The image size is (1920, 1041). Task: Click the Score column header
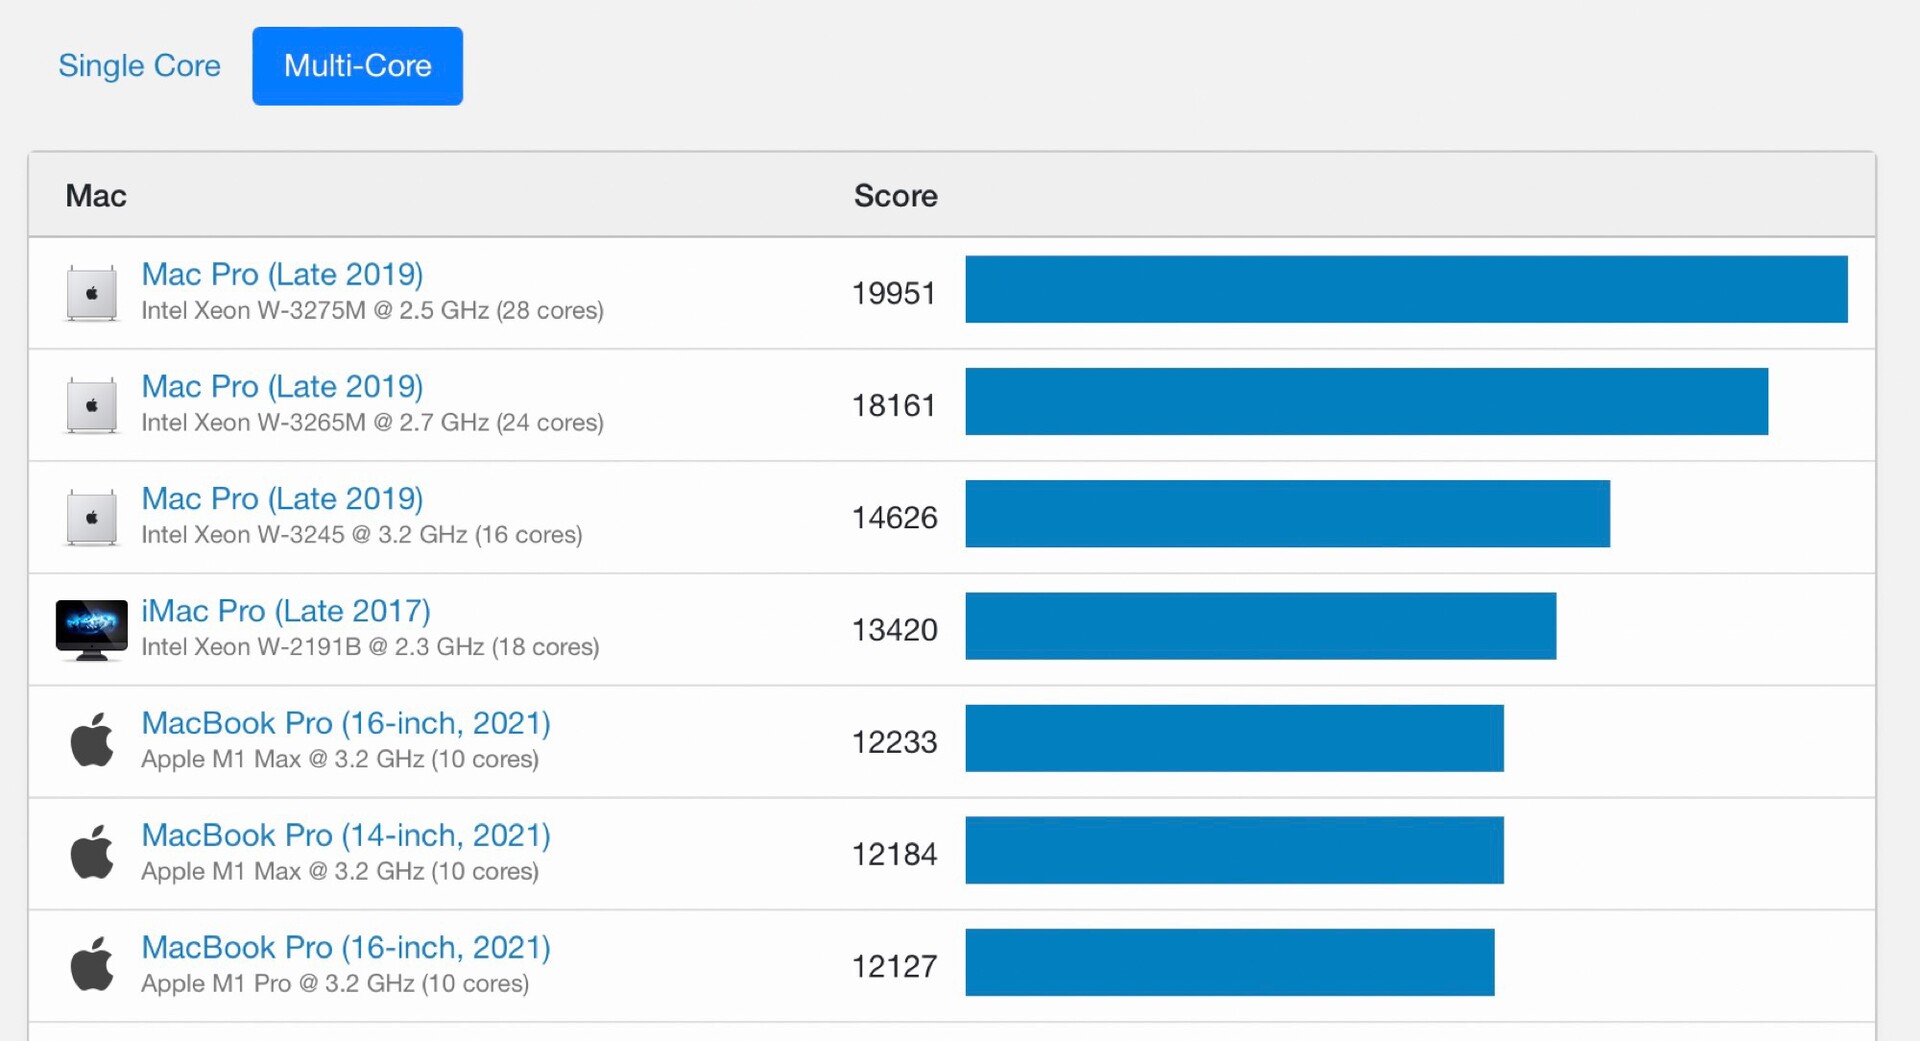895,196
